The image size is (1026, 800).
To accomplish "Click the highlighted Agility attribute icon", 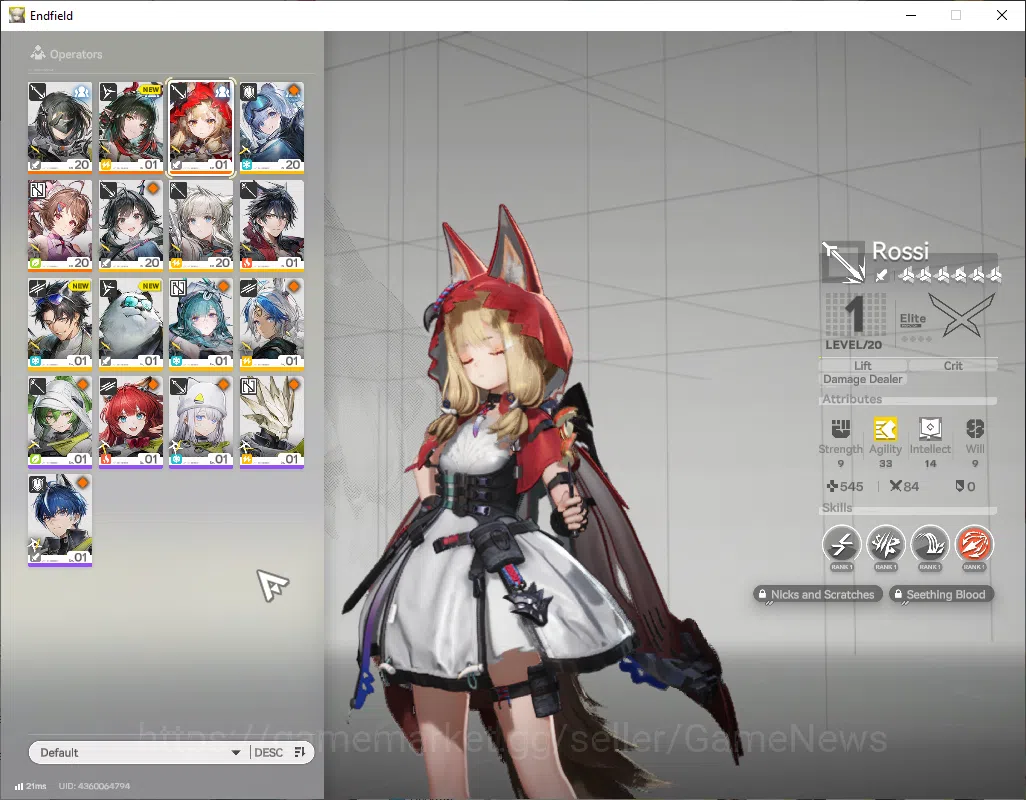I will [885, 429].
